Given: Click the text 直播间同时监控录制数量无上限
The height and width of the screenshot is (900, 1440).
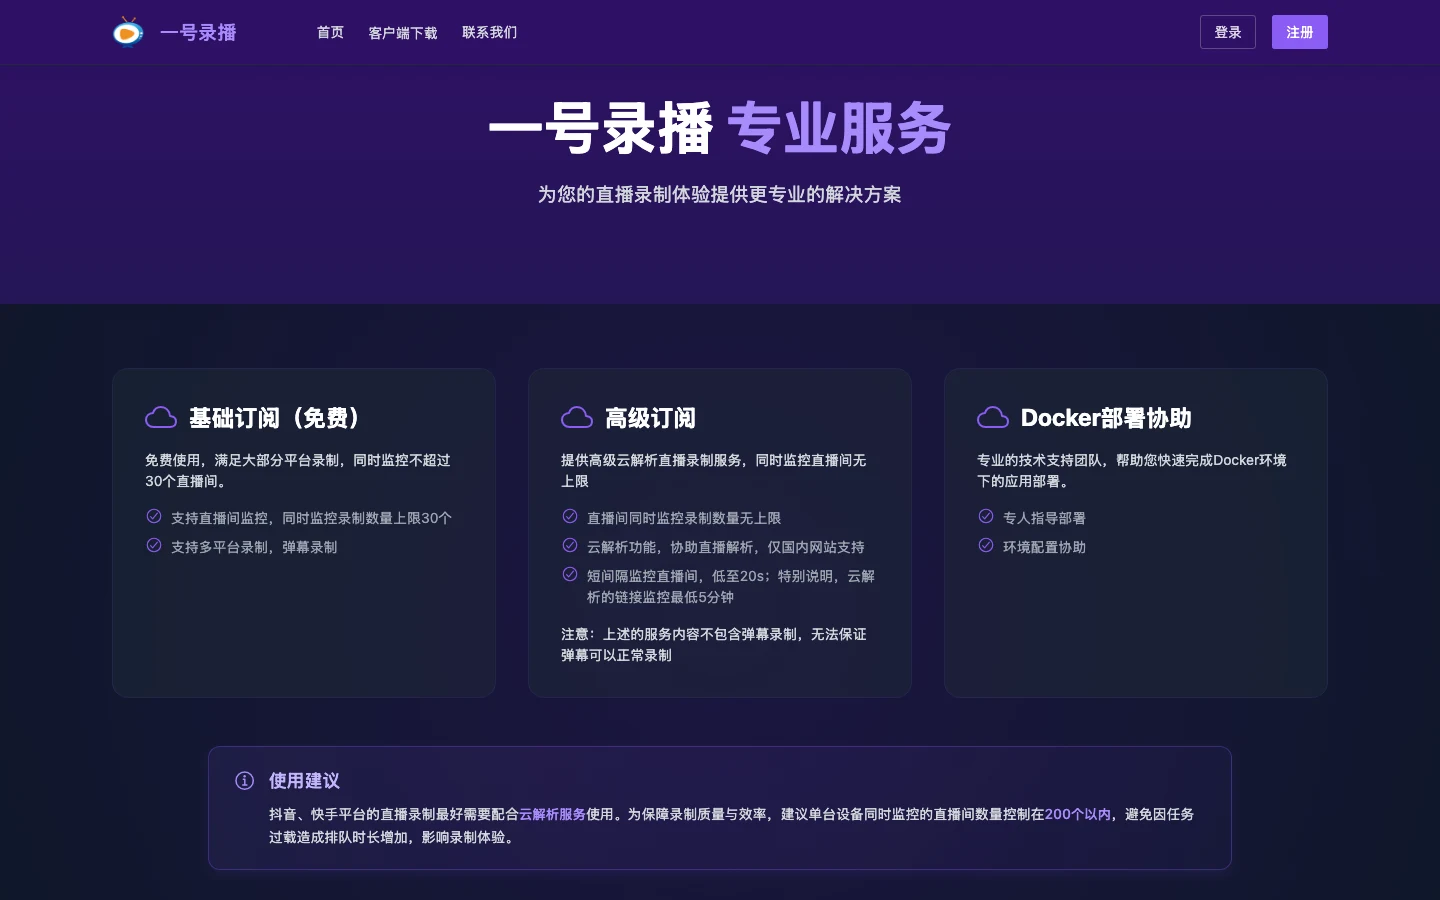Looking at the screenshot, I should click(x=684, y=518).
